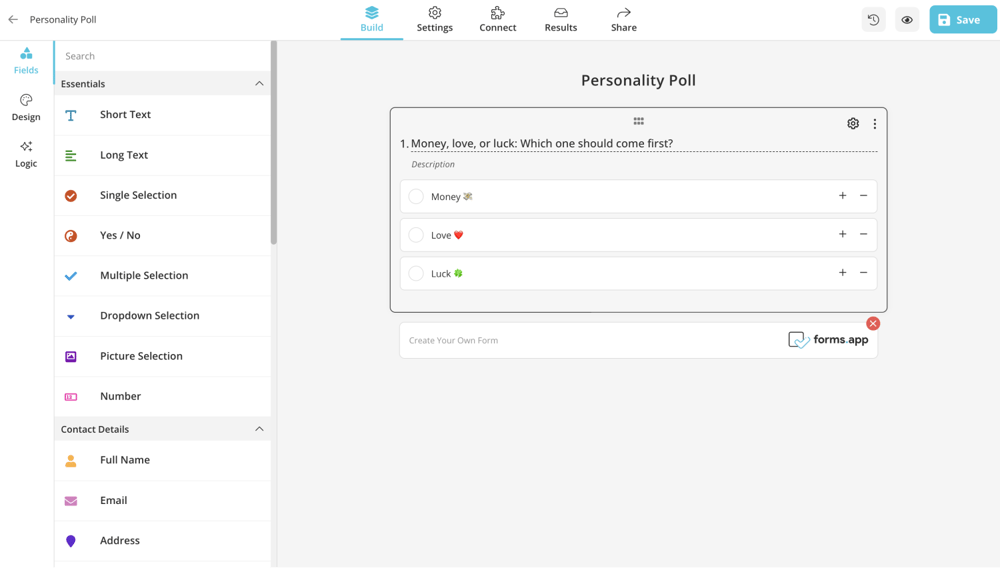Image resolution: width=1000 pixels, height=568 pixels.
Task: Remove the Luck option with minus icon
Action: point(864,273)
